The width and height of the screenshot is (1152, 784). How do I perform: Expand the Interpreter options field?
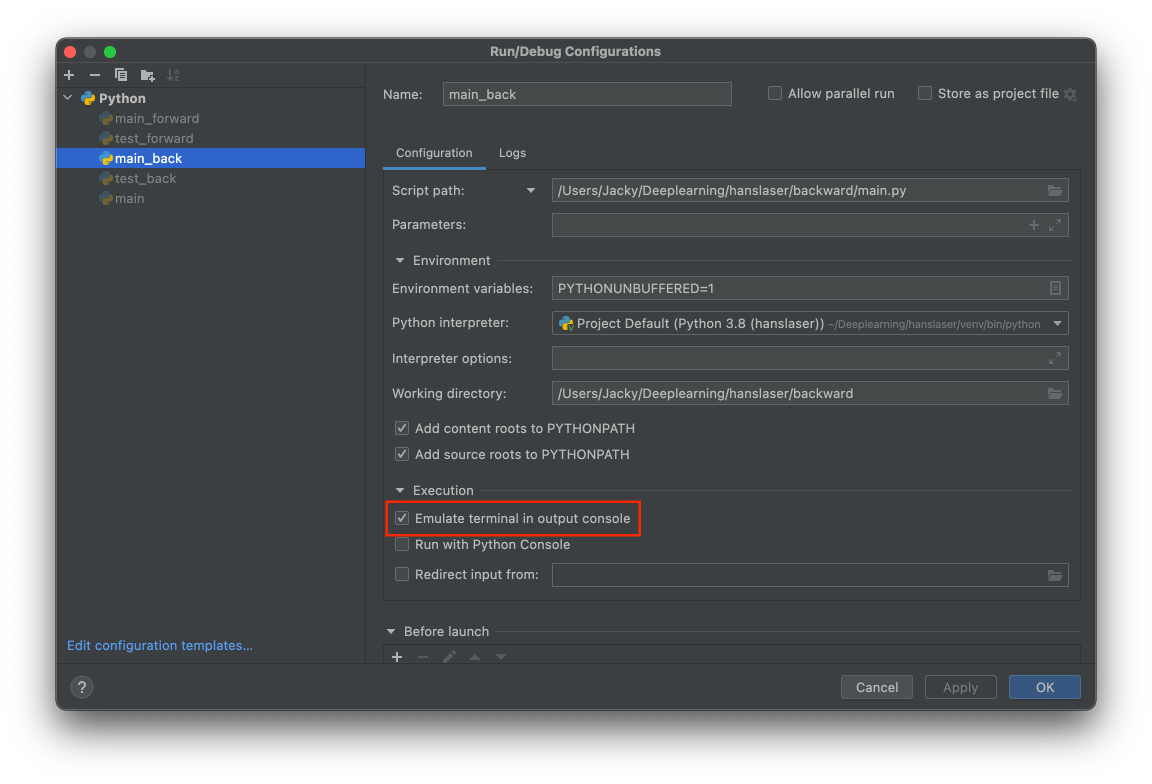tap(1055, 358)
